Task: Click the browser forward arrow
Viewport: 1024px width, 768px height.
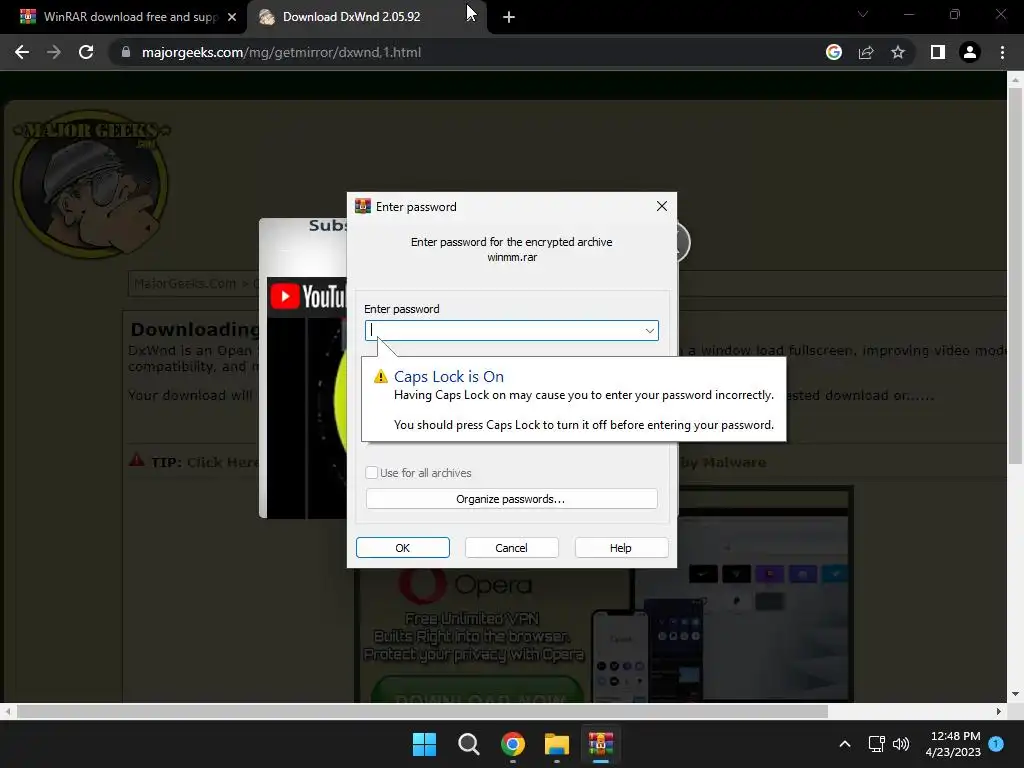Action: pyautogui.click(x=54, y=52)
